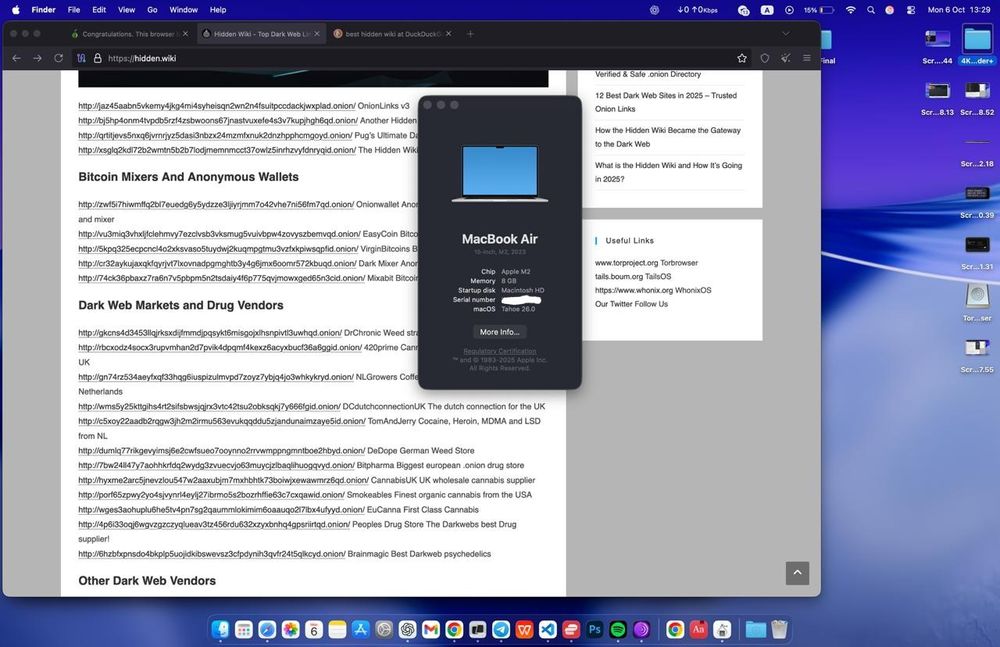
Task: Open the Apple menu
Action: pyautogui.click(x=16, y=10)
